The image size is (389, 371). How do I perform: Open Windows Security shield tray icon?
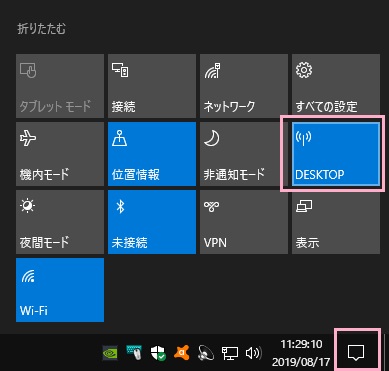point(158,353)
